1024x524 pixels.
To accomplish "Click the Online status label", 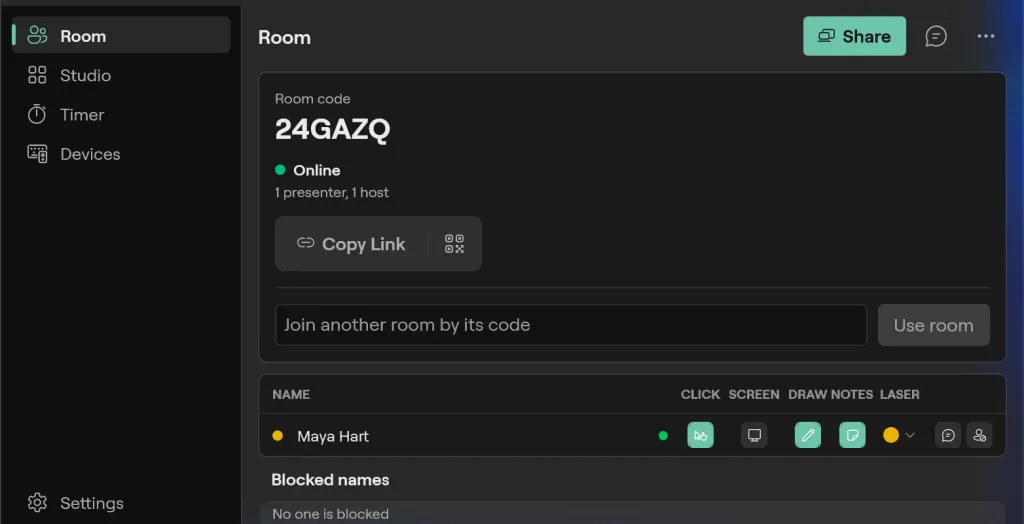I will 317,171.
